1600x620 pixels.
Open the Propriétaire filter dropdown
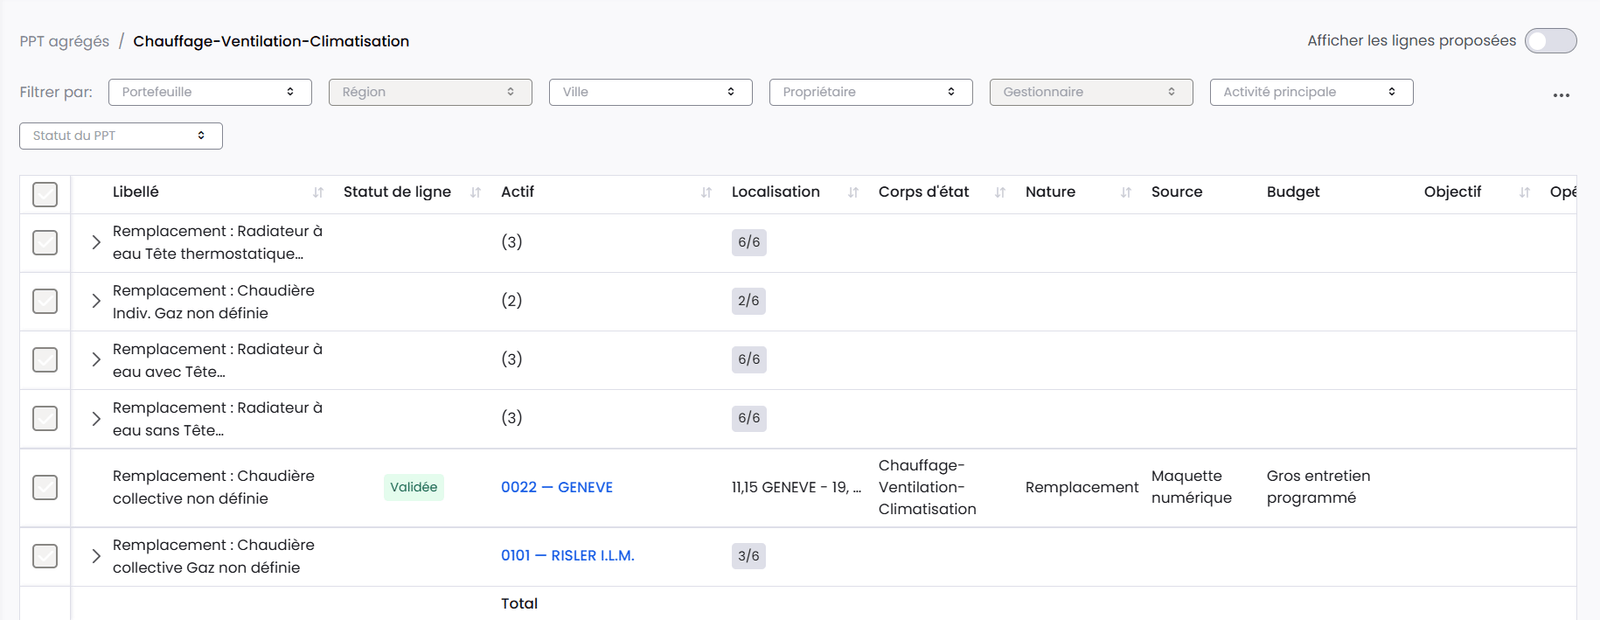click(871, 92)
